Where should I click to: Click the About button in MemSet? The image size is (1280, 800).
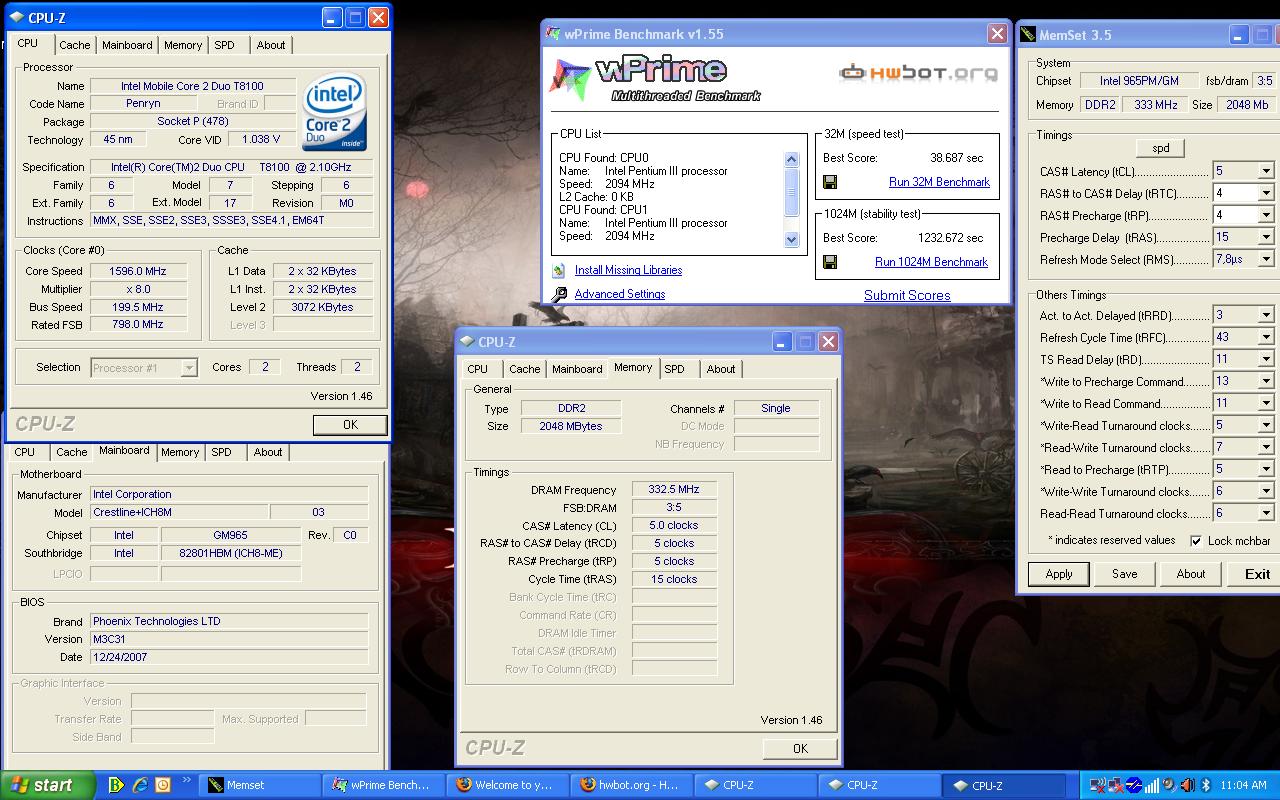tap(1191, 574)
